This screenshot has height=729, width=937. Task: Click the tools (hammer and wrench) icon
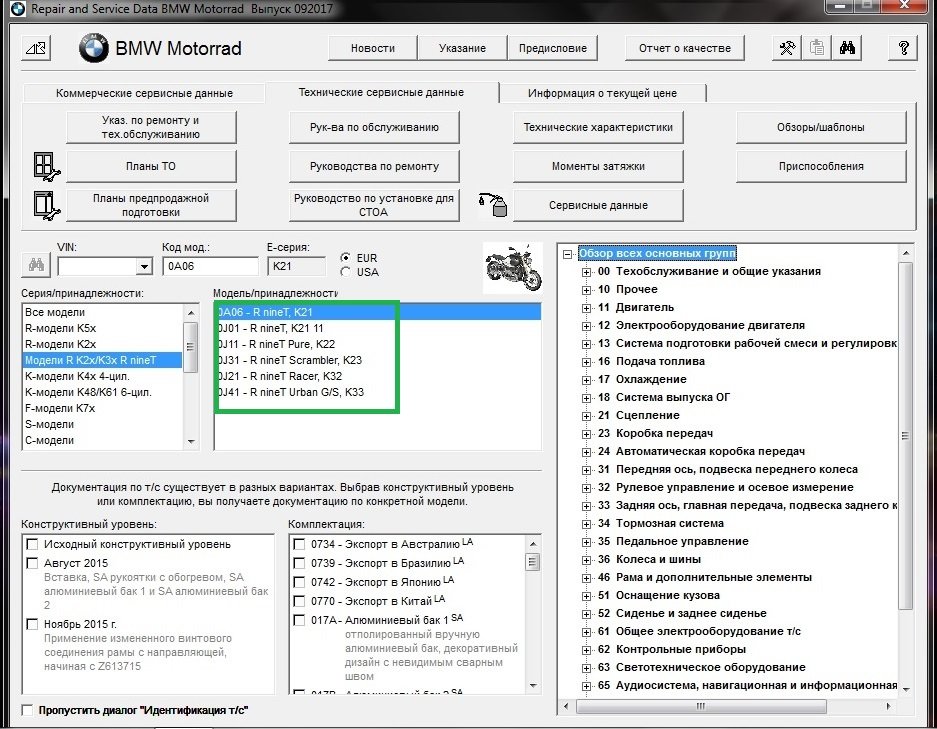787,48
